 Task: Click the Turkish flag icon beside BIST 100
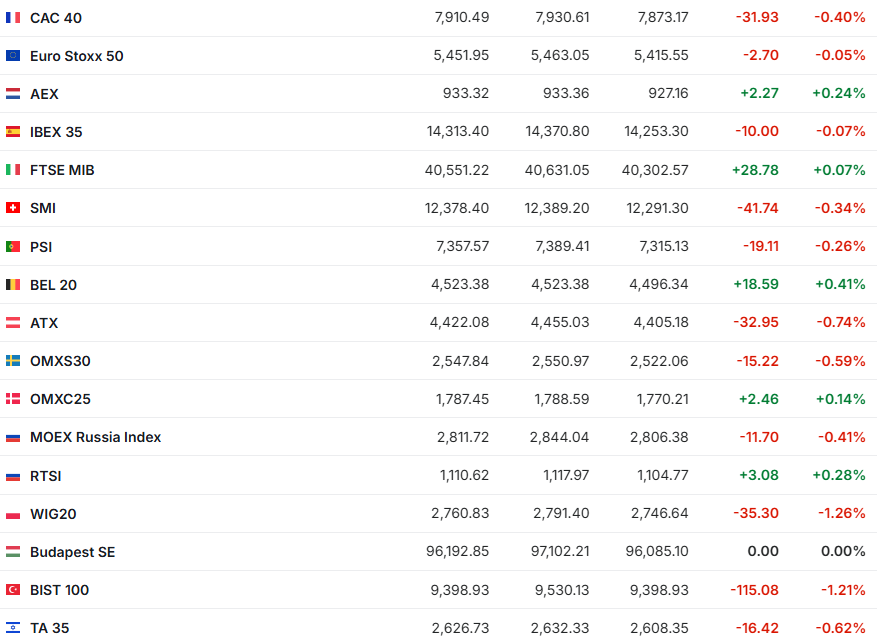point(13,590)
